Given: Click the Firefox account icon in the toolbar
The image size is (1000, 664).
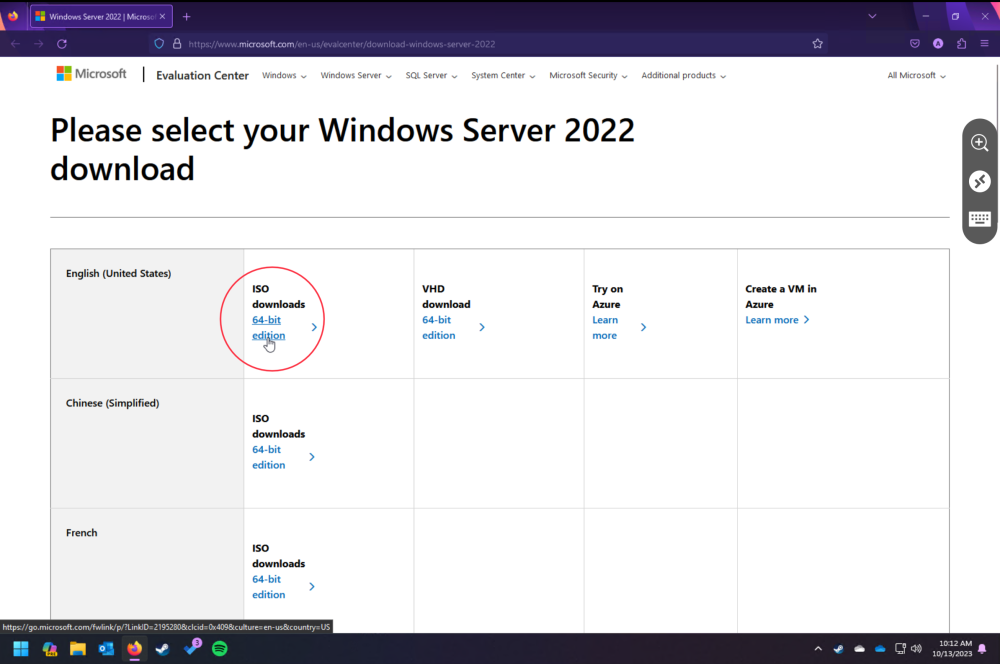Looking at the screenshot, I should point(937,43).
